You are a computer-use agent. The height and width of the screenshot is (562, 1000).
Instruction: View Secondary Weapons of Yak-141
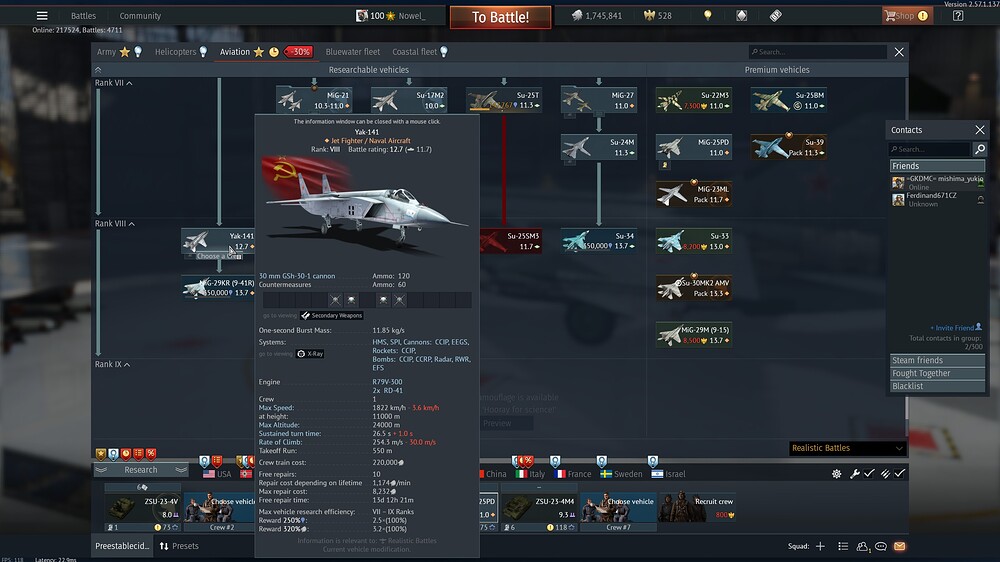pos(332,315)
